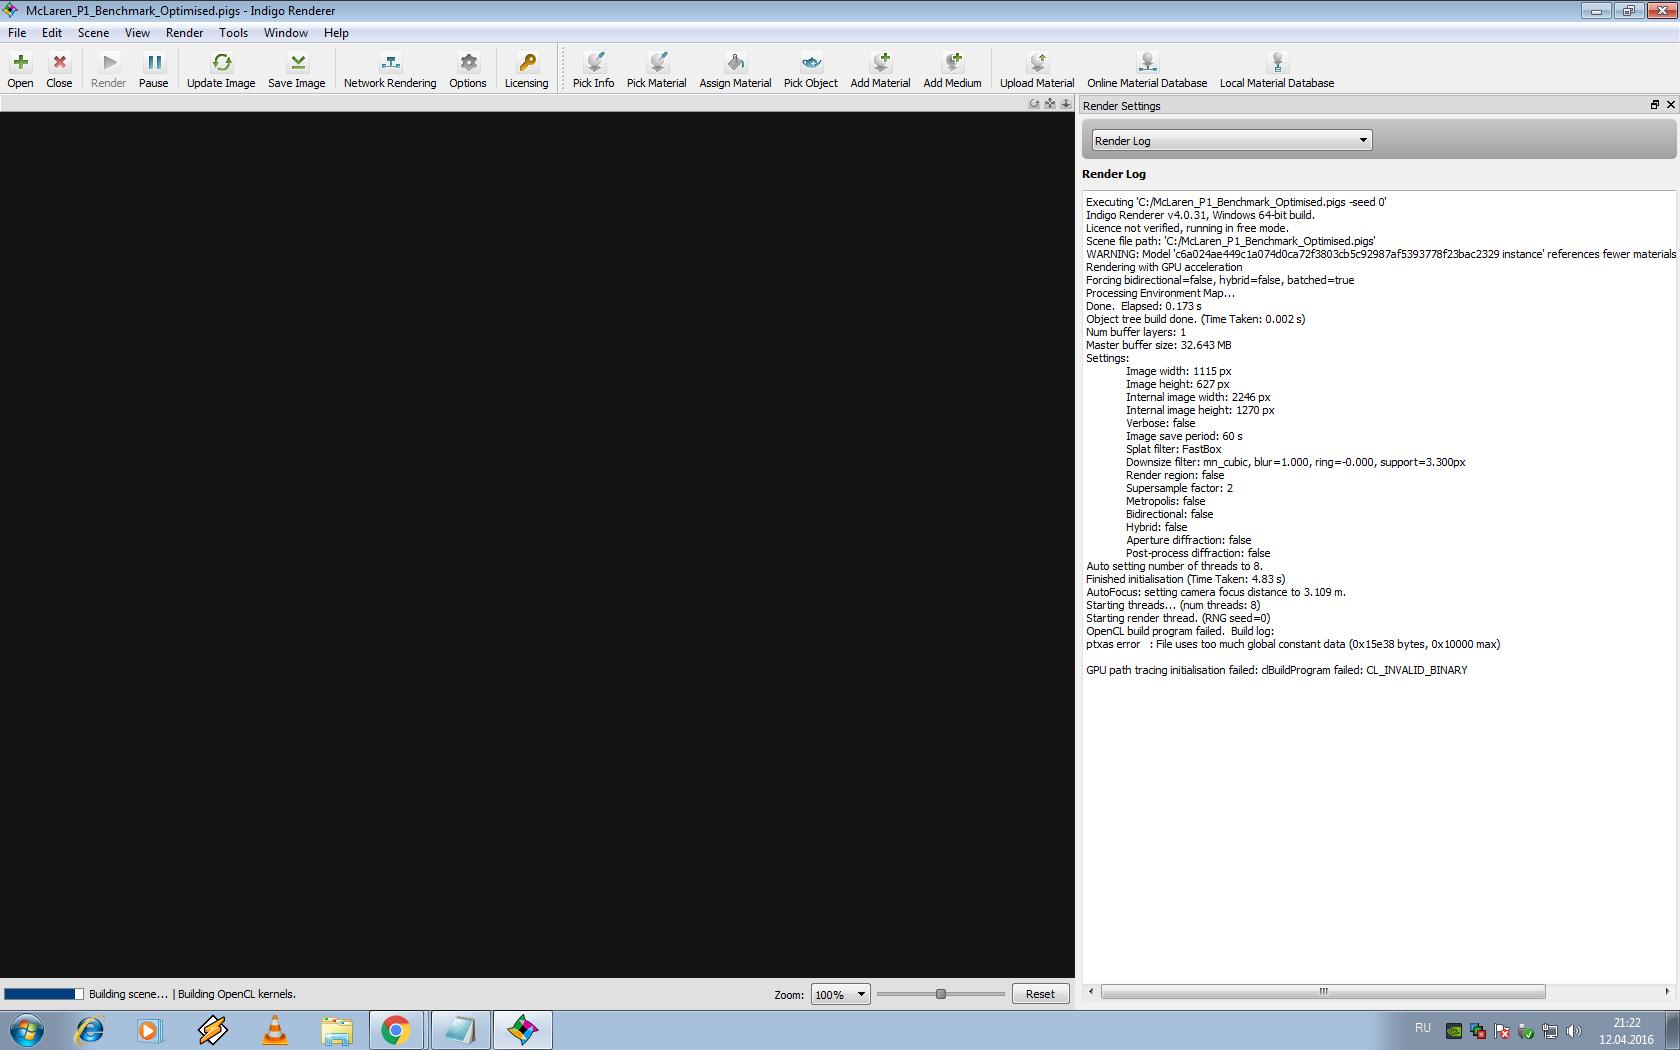Open the Tools menu
The width and height of the screenshot is (1680, 1050).
[x=233, y=33]
